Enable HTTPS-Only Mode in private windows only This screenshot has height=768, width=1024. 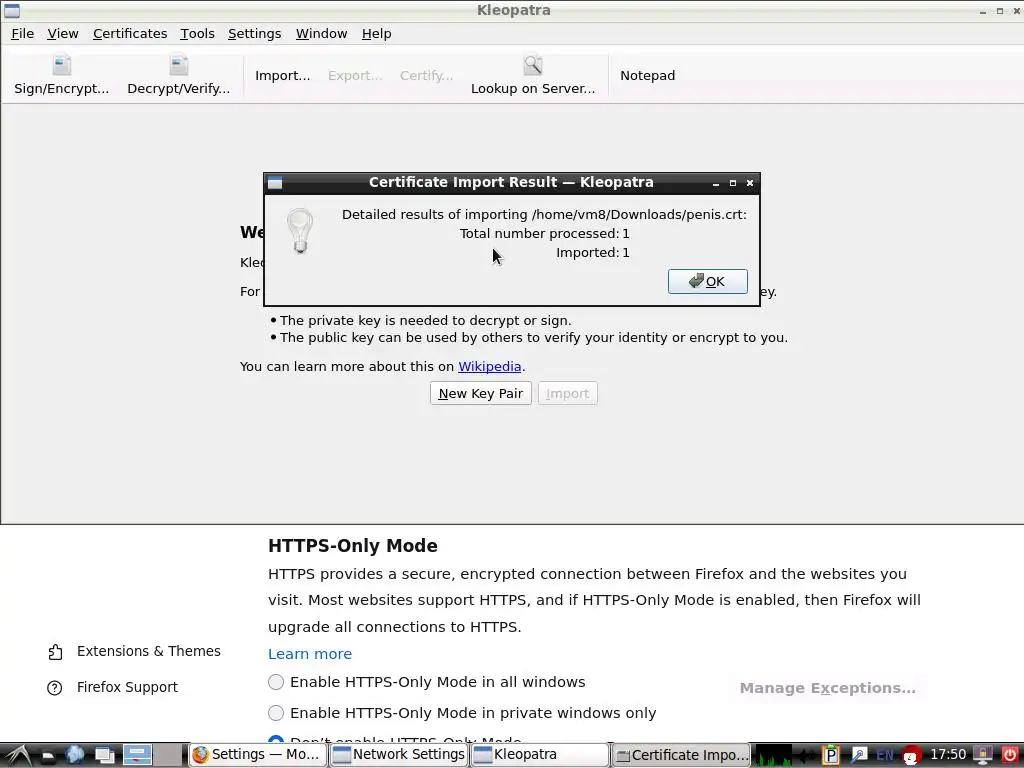(276, 712)
